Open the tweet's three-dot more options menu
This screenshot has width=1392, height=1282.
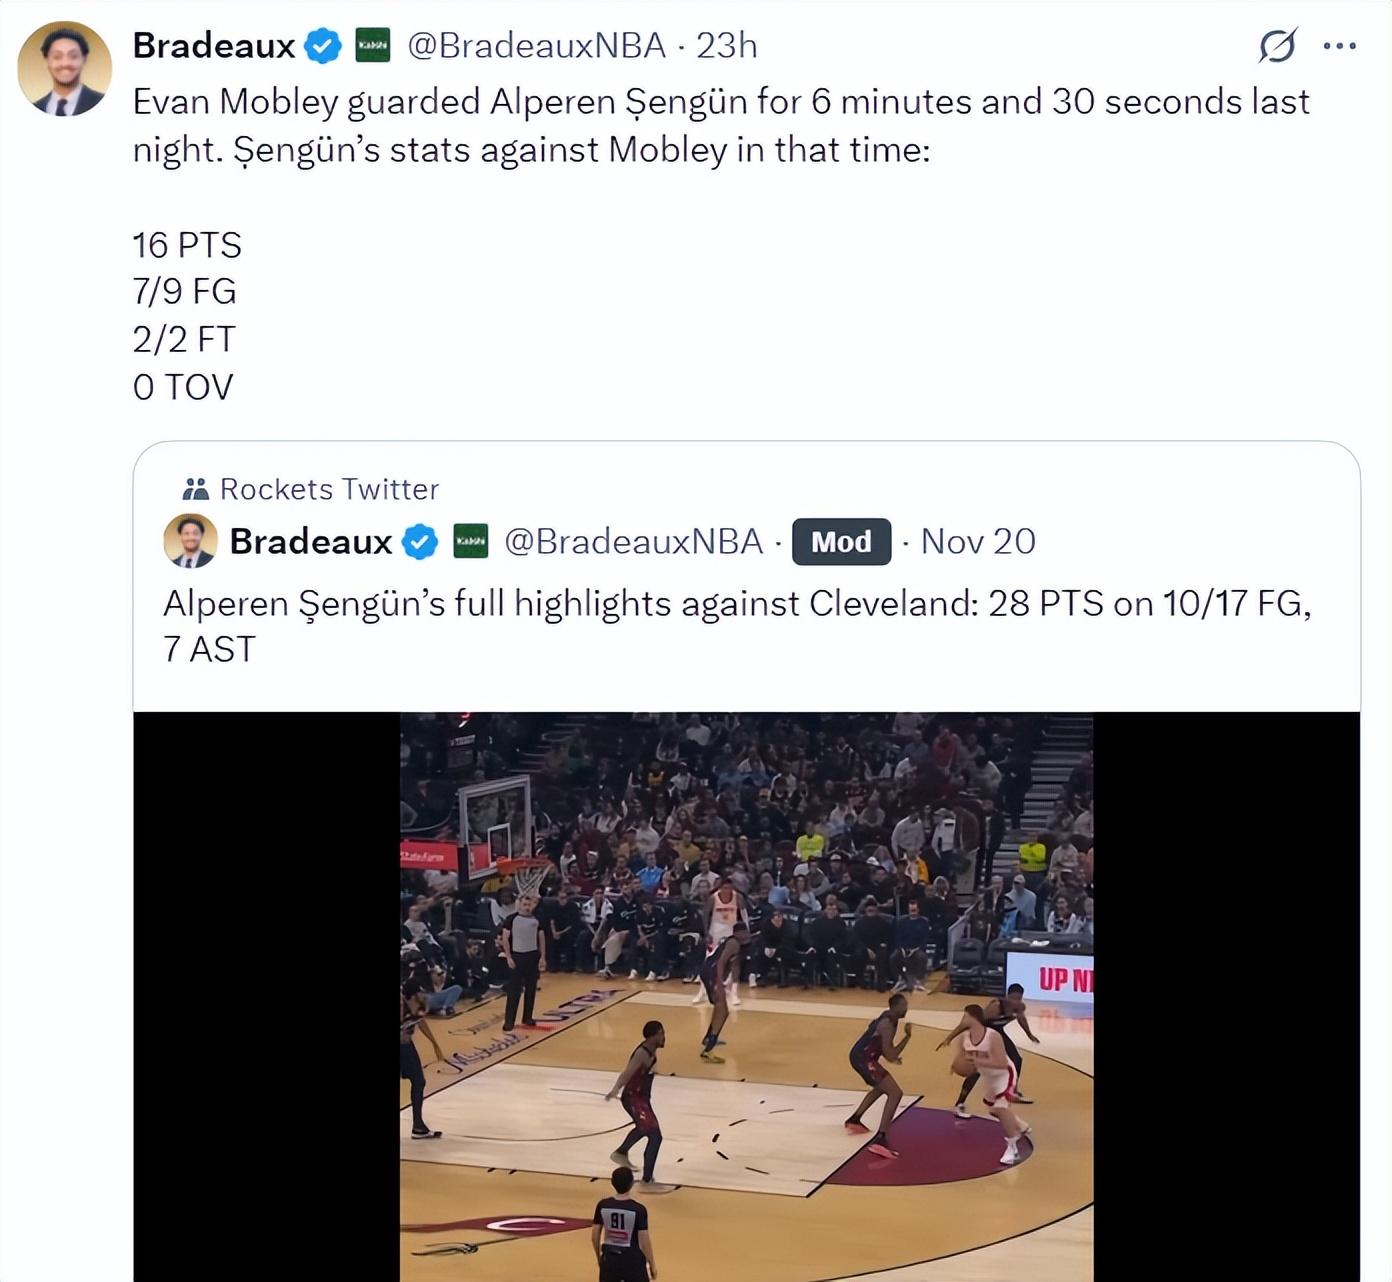pos(1339,46)
